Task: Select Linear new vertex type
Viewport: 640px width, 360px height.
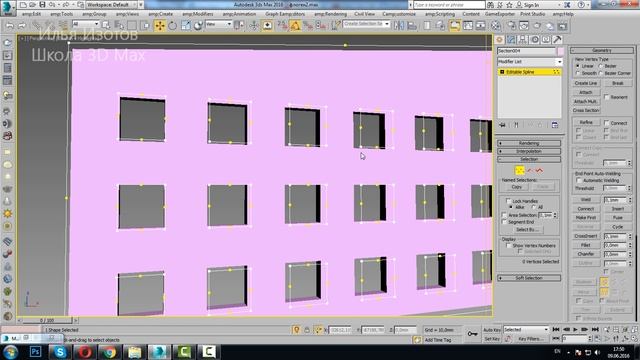Action: 578,66
